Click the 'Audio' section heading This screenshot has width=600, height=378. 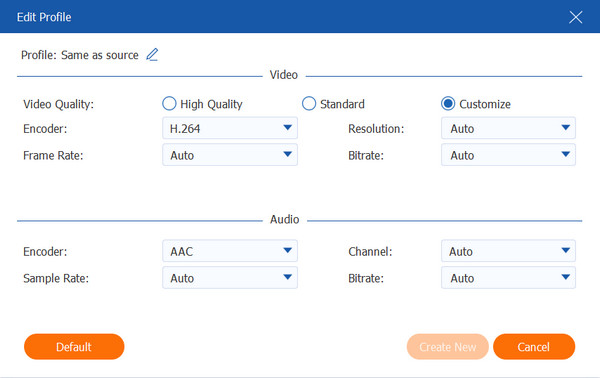click(284, 219)
